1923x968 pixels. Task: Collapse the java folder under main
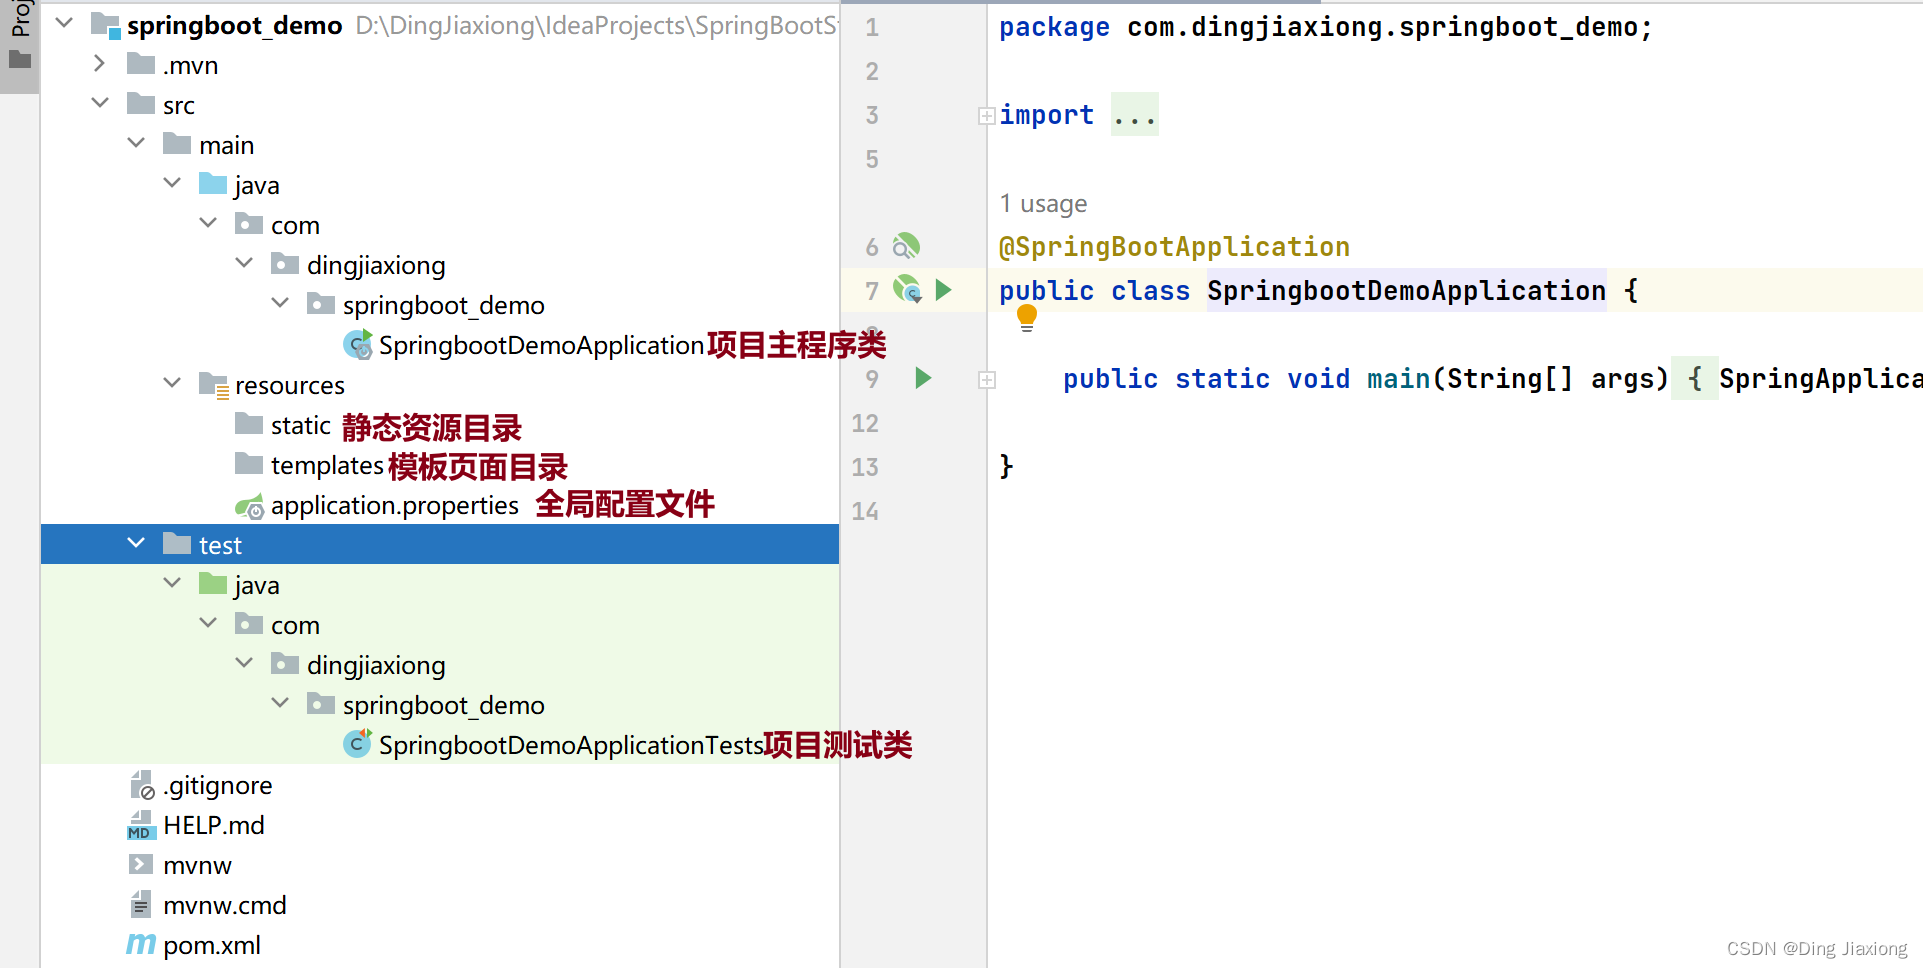[x=172, y=183]
